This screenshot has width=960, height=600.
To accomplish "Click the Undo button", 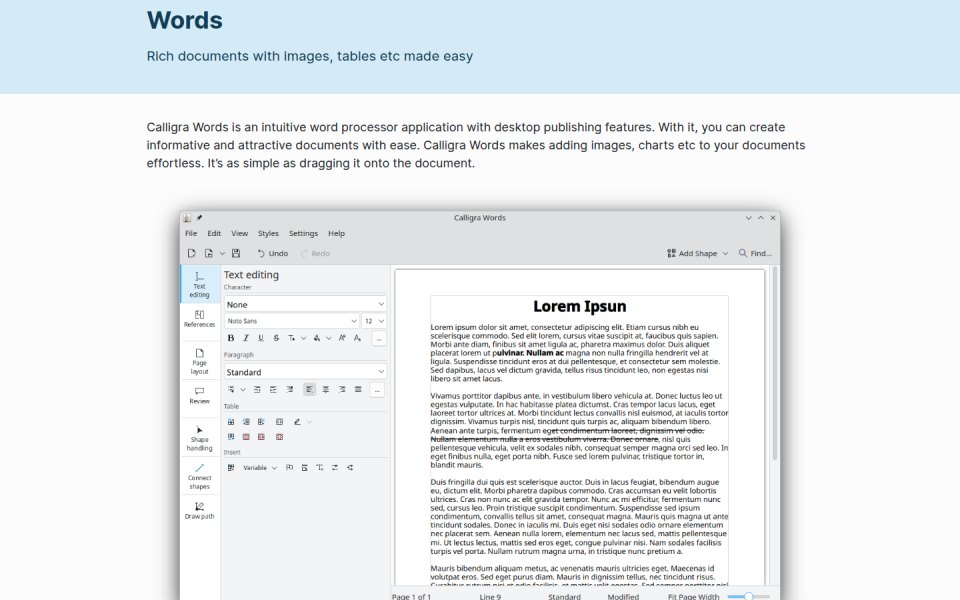I will tap(273, 253).
